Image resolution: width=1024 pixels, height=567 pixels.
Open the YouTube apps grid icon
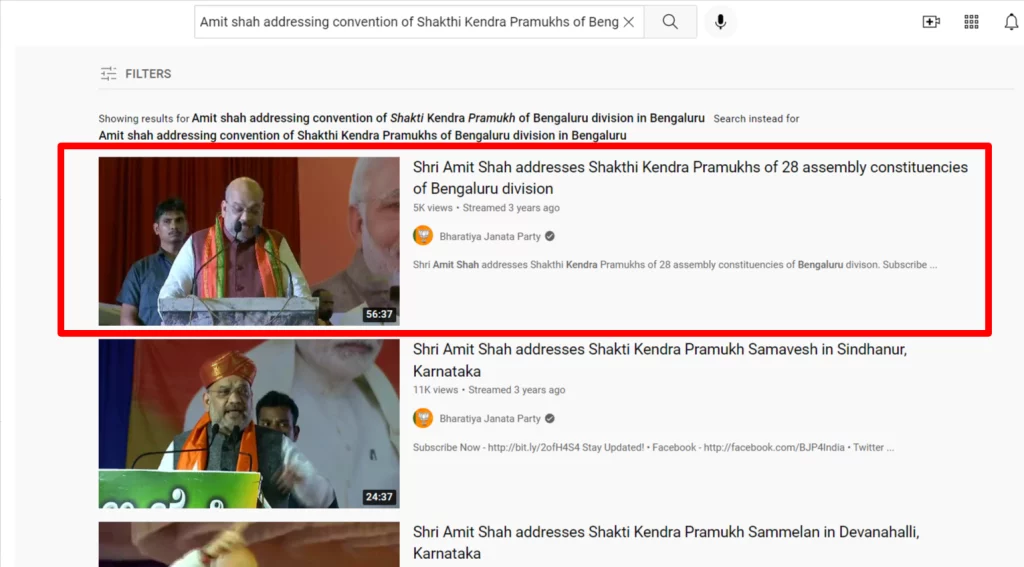(x=971, y=22)
